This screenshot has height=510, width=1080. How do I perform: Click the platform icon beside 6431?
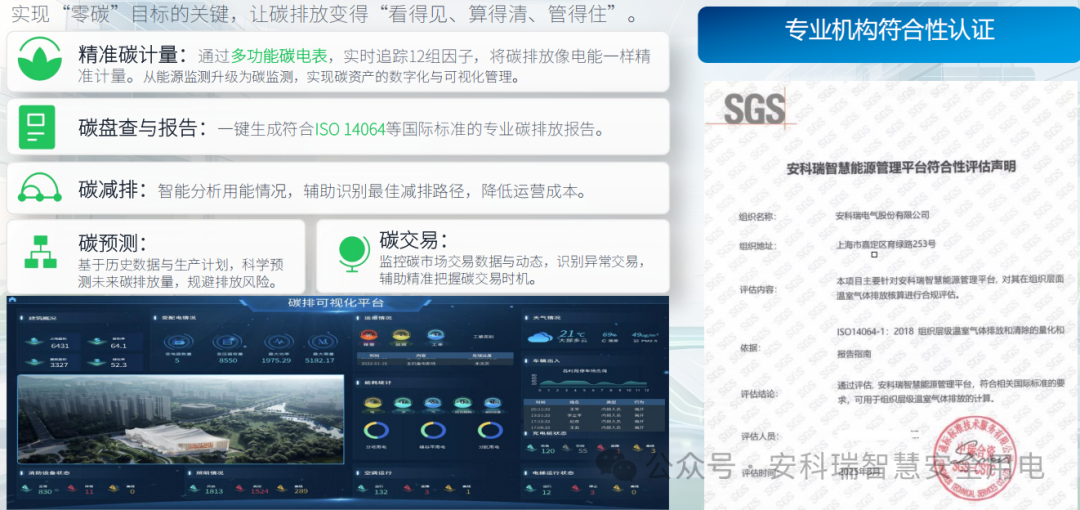[36, 341]
